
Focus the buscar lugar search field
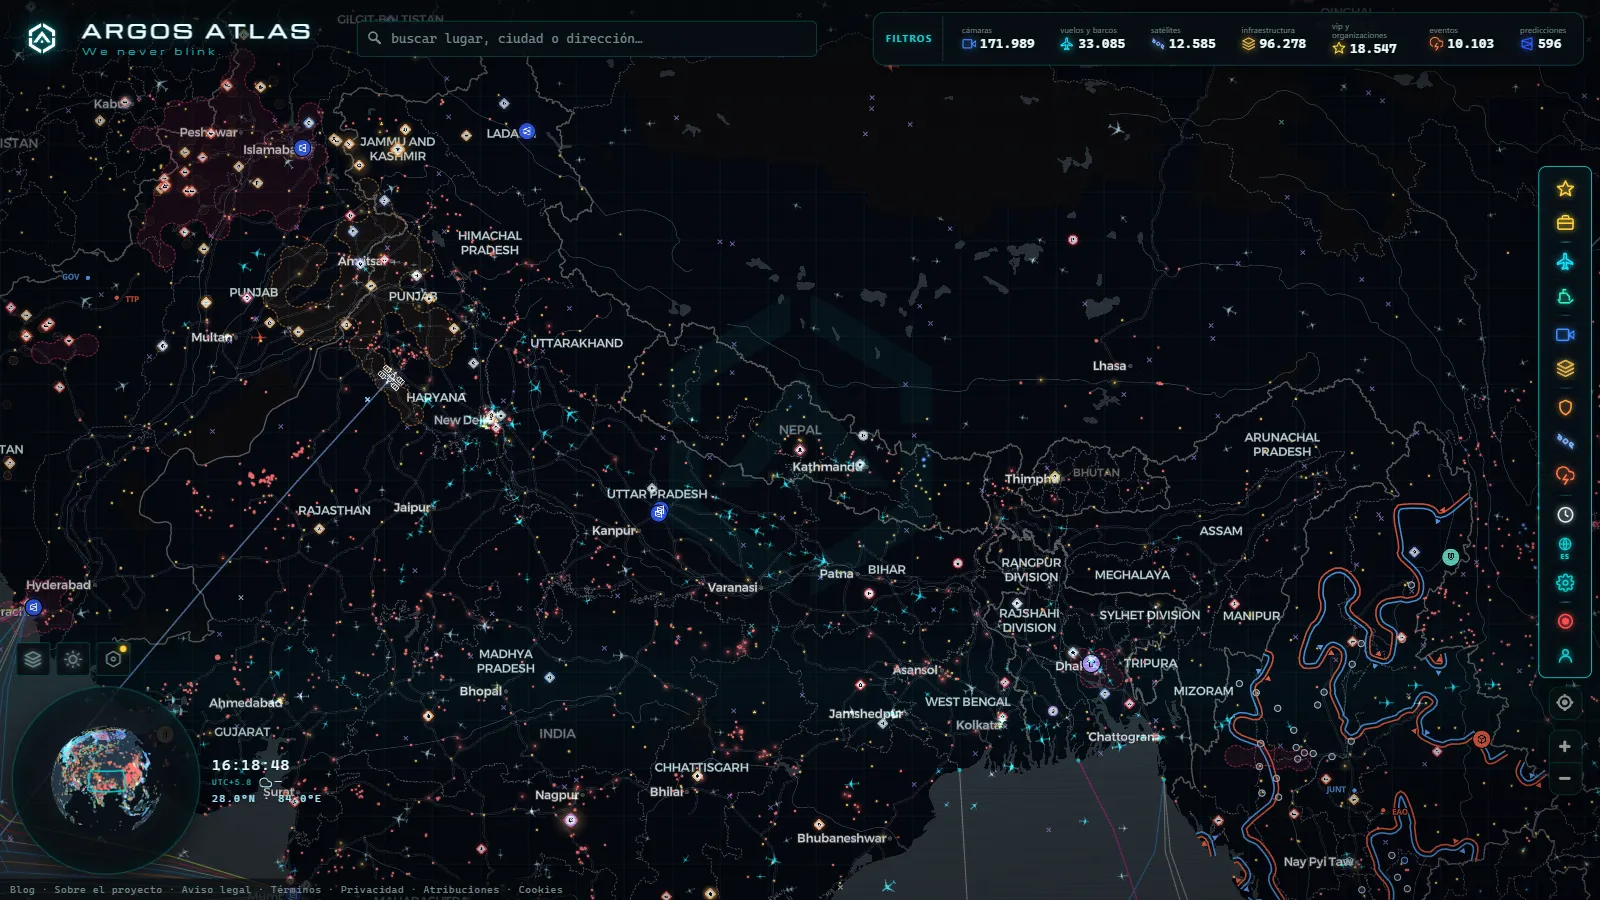tap(587, 39)
